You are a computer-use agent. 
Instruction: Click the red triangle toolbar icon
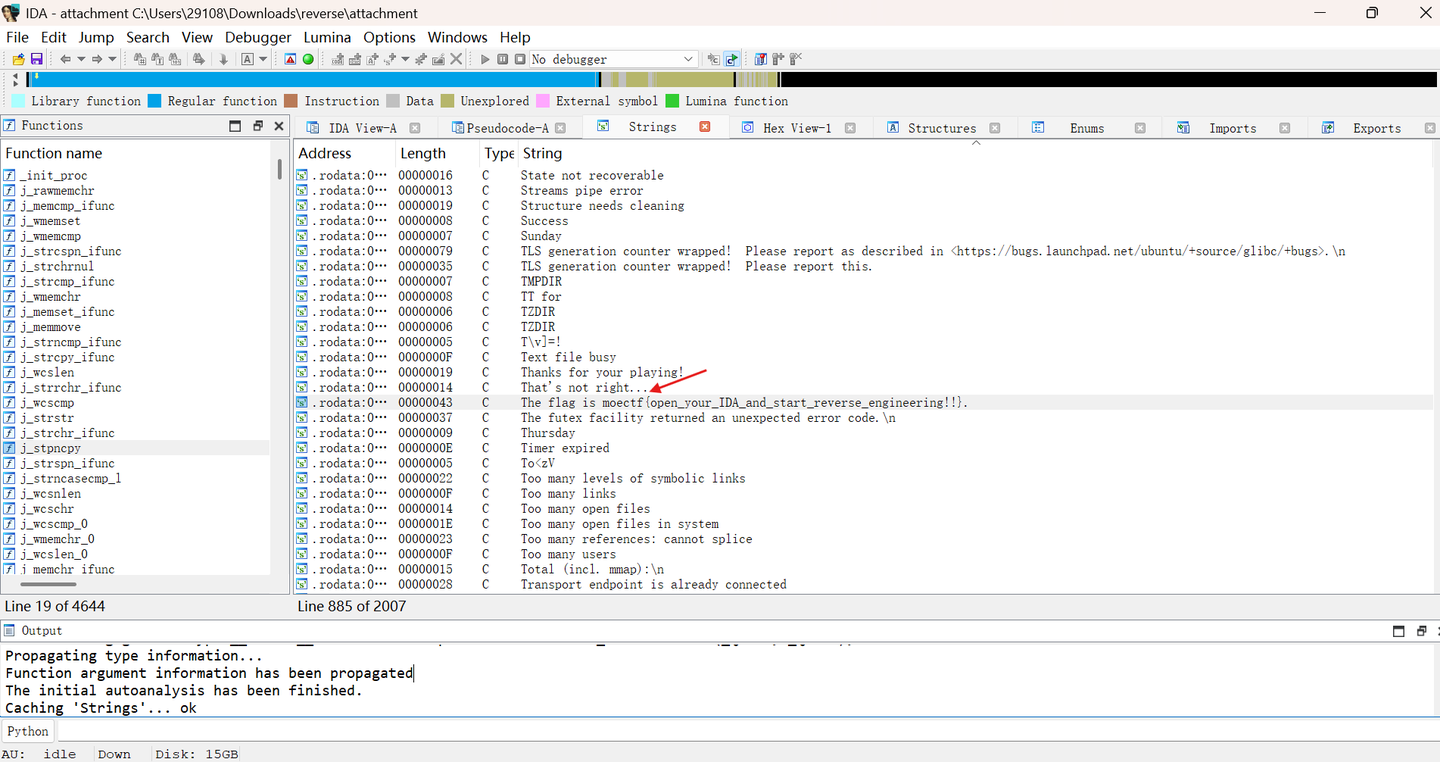click(290, 59)
